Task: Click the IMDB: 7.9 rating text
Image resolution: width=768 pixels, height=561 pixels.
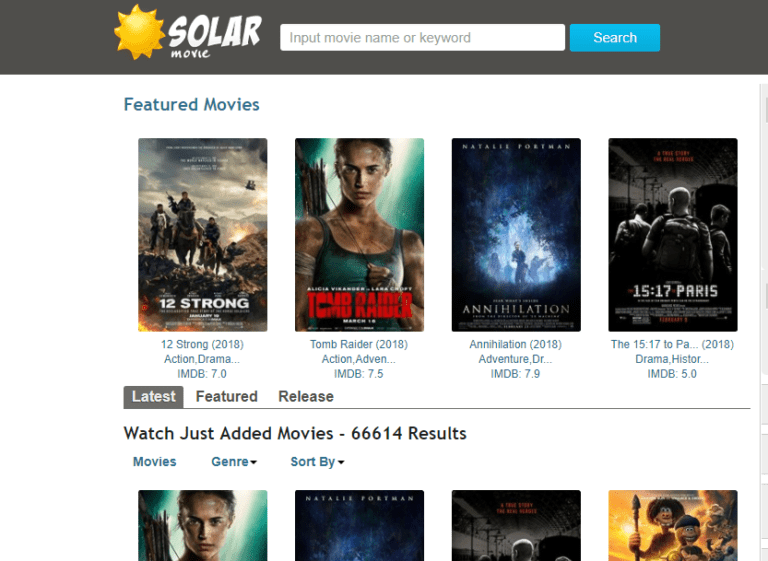Action: (x=515, y=374)
